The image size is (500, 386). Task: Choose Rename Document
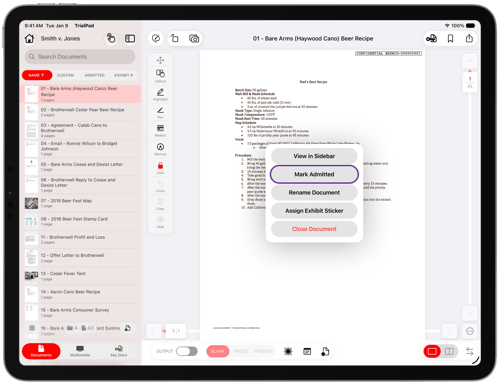[314, 193]
